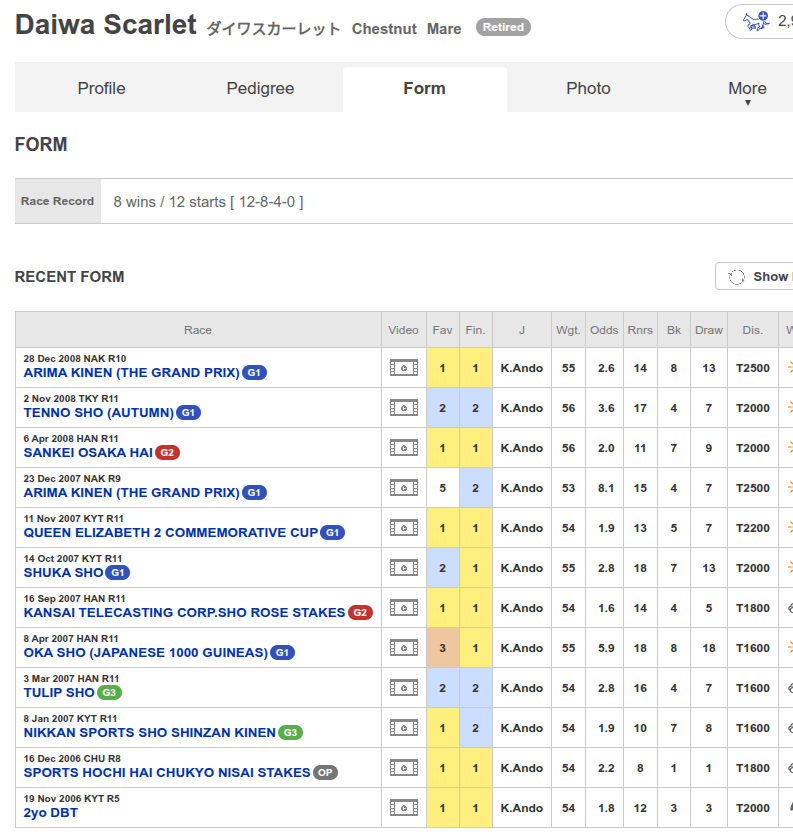Click distance T1800 in Rose Stakes row
Image resolution: width=793 pixels, height=837 pixels.
[752, 608]
